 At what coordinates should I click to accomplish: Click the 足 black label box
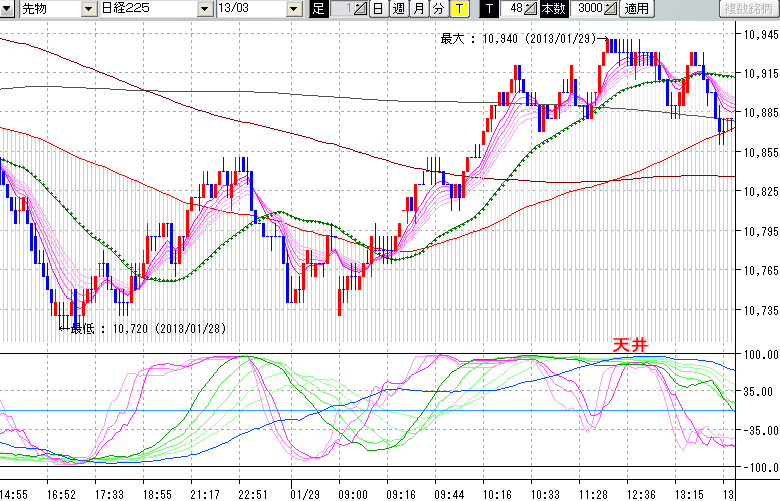[x=319, y=9]
